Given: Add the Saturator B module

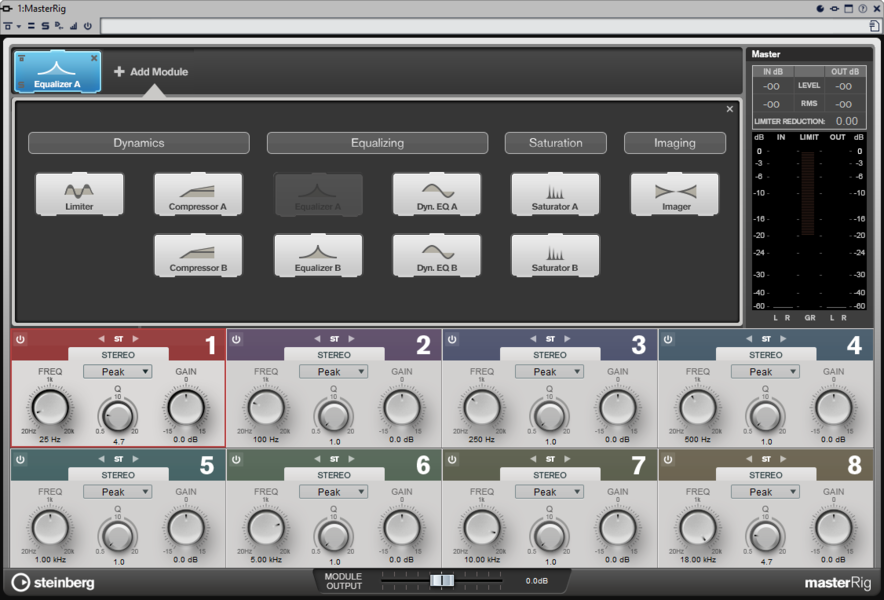Looking at the screenshot, I should (x=555, y=255).
